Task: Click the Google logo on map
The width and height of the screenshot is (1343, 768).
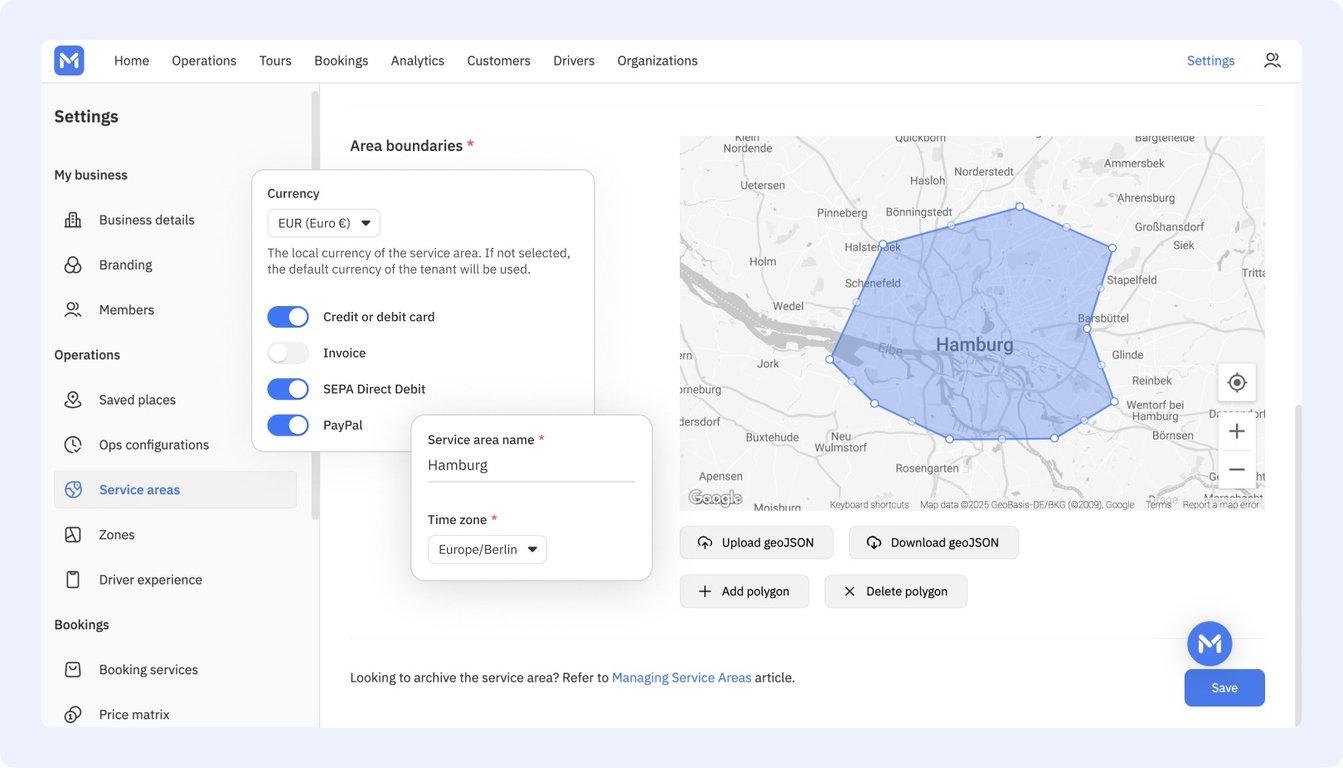Action: coord(715,498)
